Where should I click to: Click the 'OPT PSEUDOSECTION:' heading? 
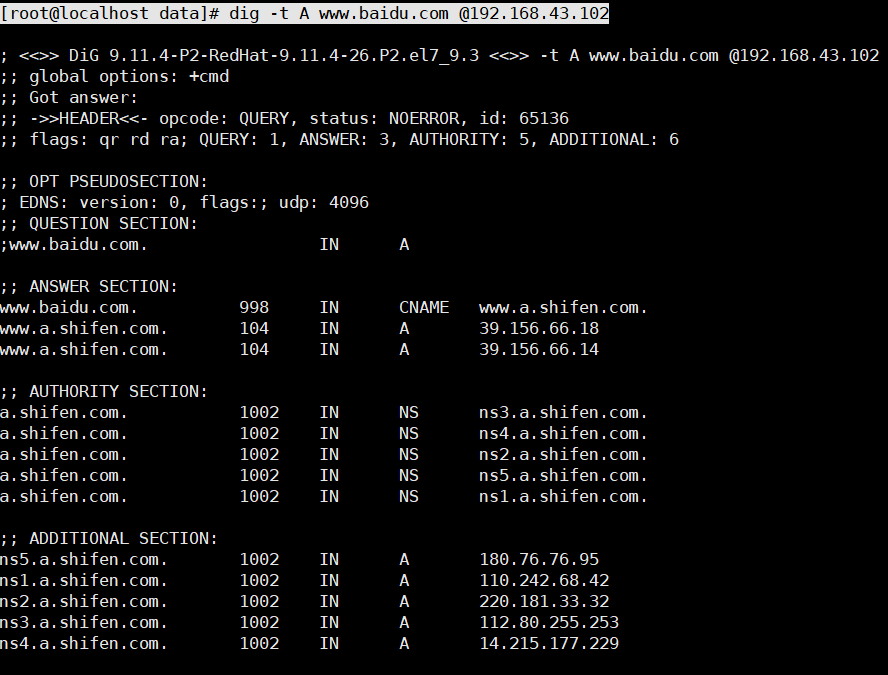coord(118,181)
